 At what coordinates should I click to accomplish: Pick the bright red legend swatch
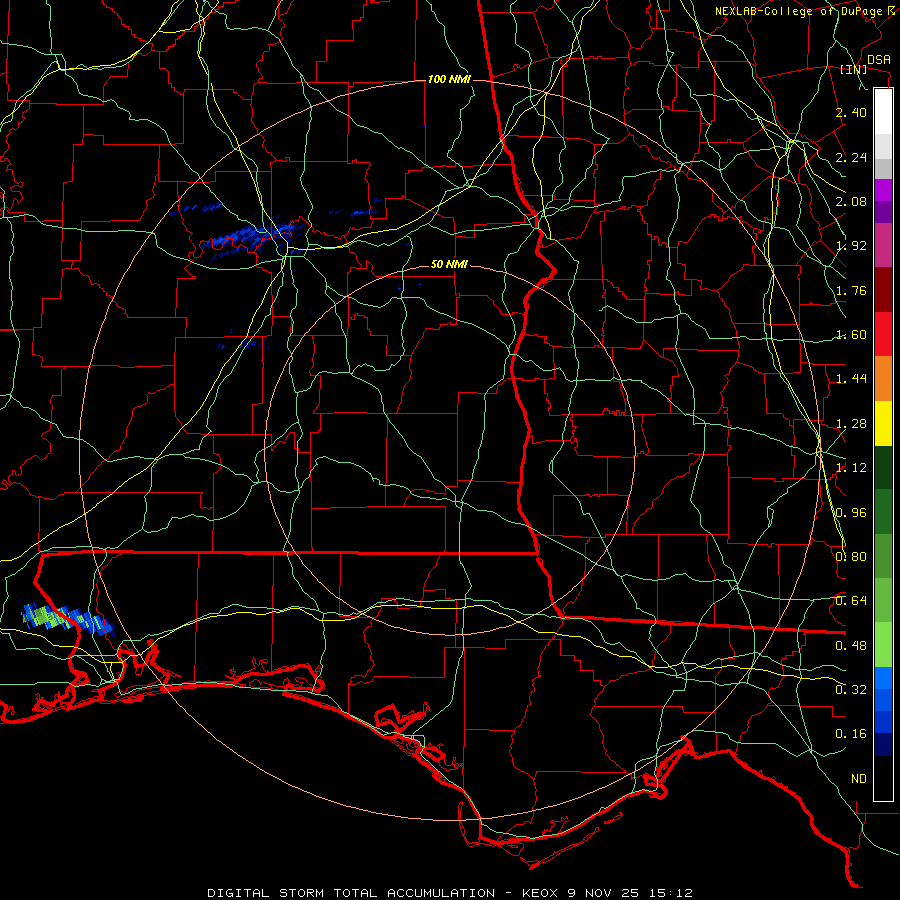[x=883, y=334]
